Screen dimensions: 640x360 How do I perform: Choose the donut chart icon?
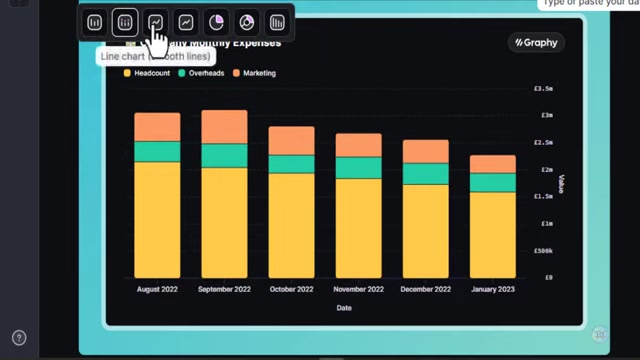coord(247,22)
